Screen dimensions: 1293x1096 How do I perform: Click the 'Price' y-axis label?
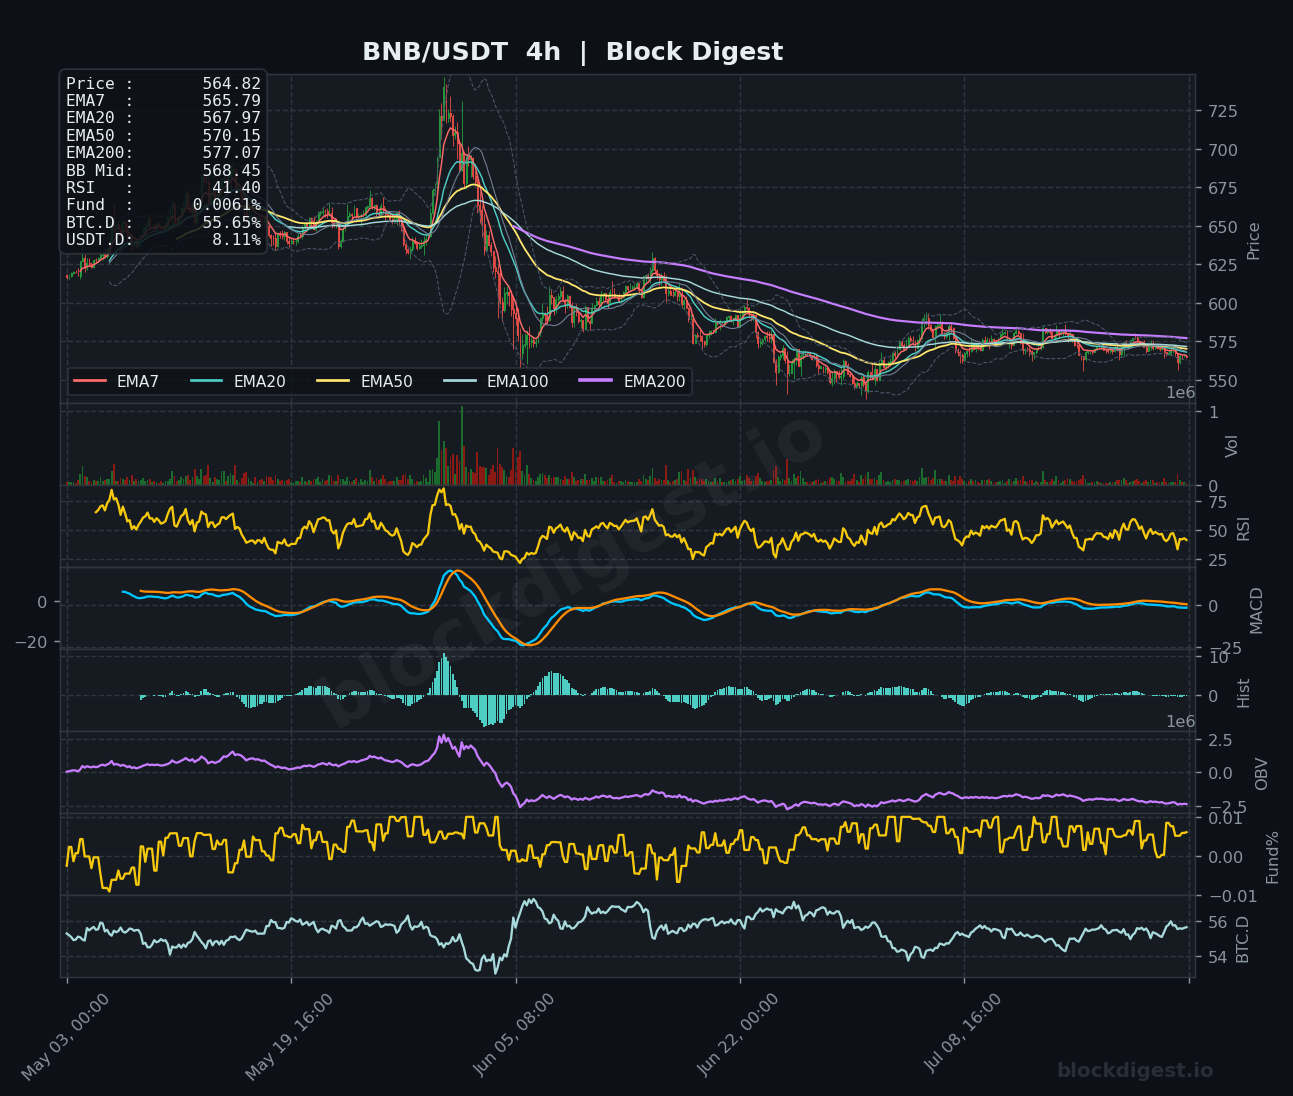coord(1253,241)
